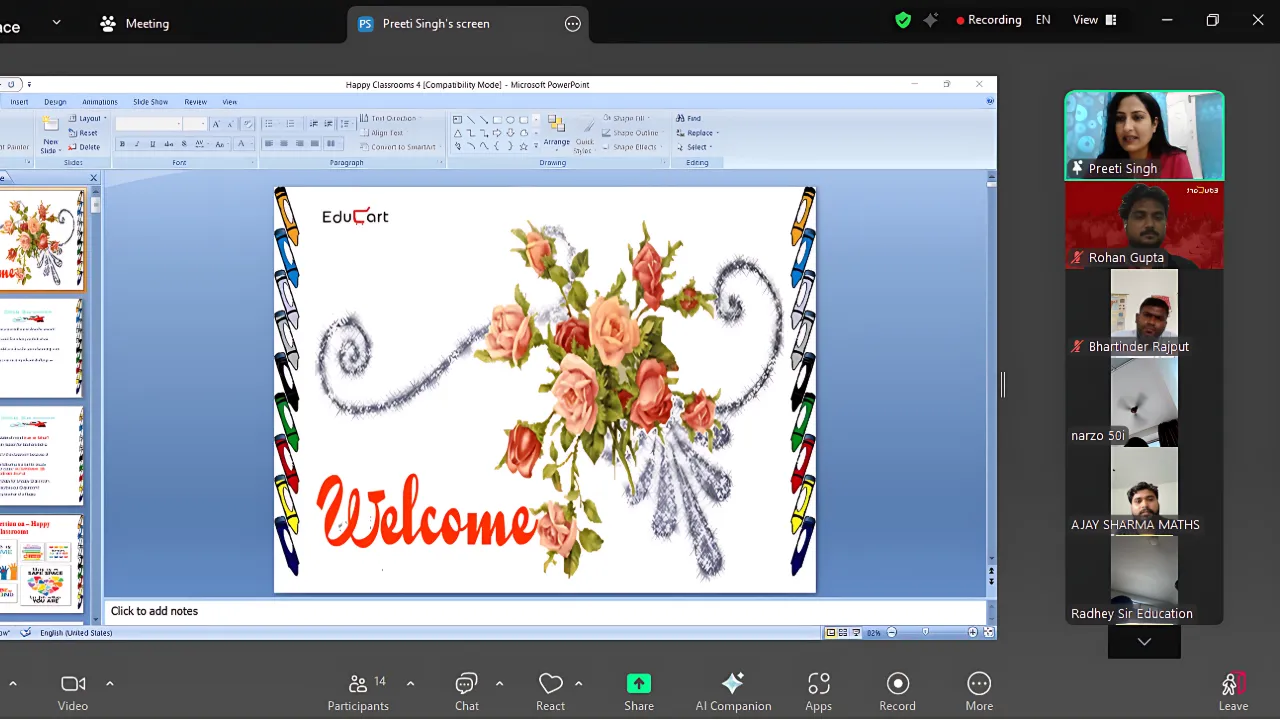Click the Underline formatting button

152,144
